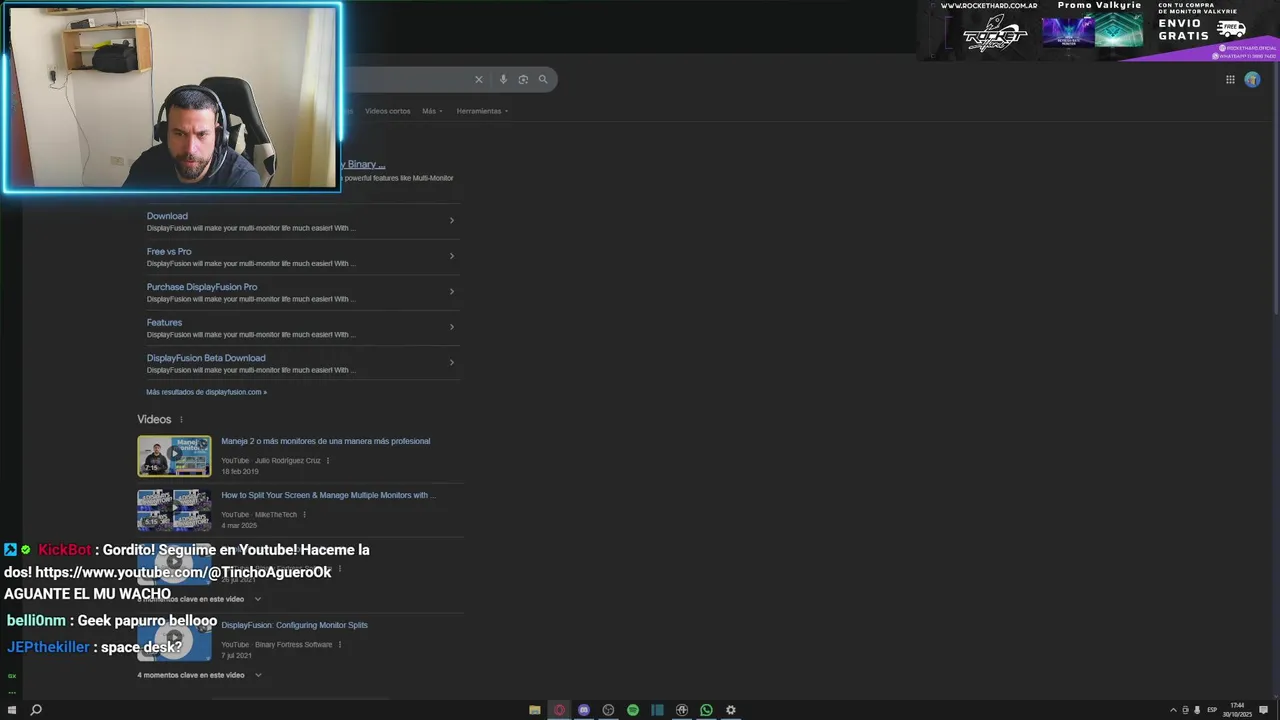Click the '18 feb 2019' video date
The image size is (1280, 720).
(240, 472)
